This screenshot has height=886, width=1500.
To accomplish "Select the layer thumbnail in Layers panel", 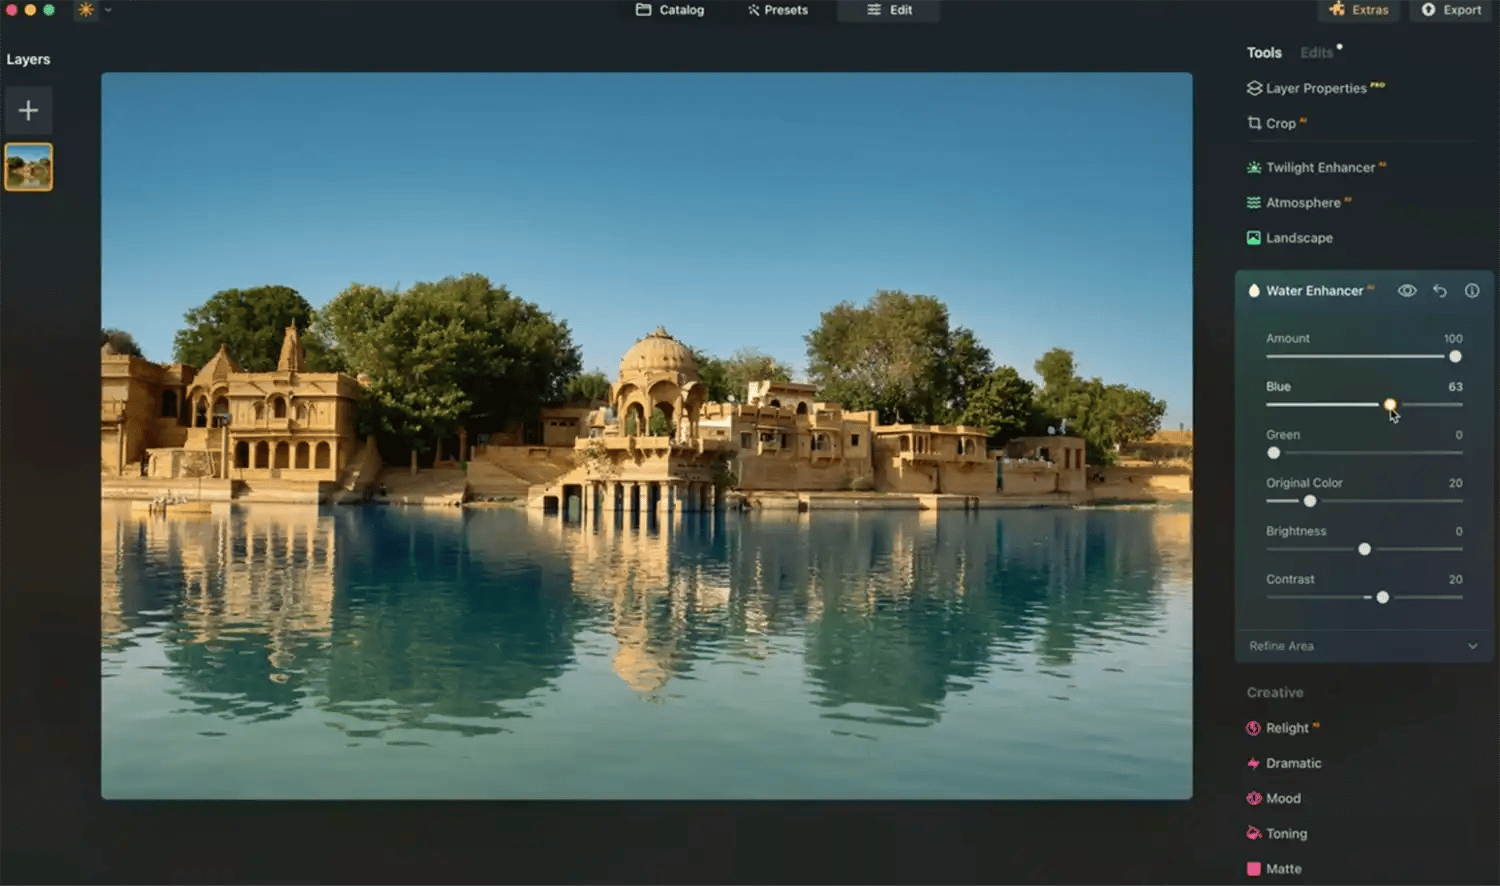I will click(28, 167).
